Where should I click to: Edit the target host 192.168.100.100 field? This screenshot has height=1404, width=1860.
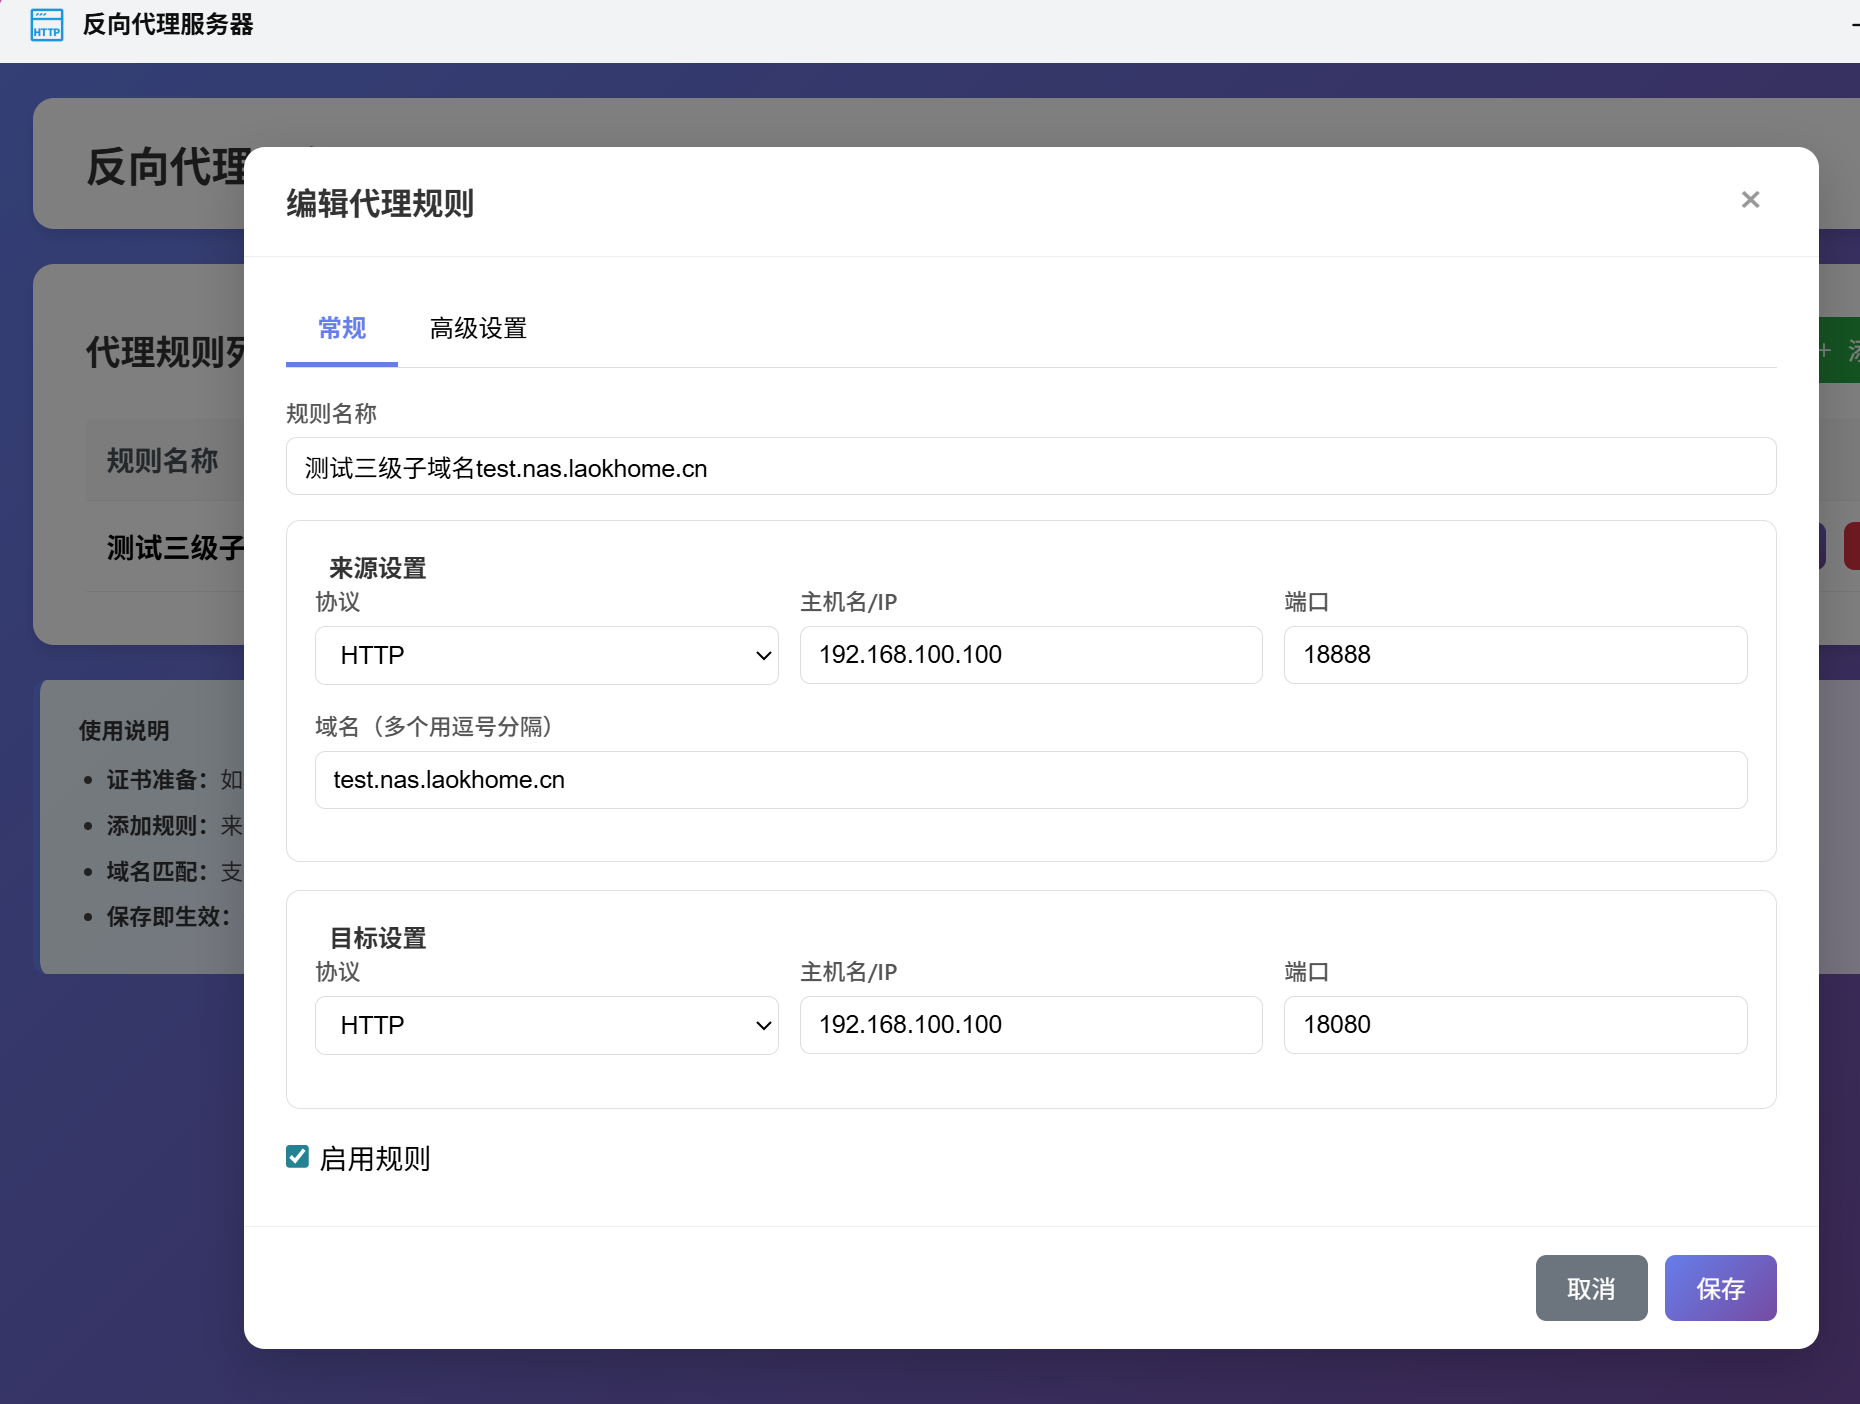[1031, 1025]
